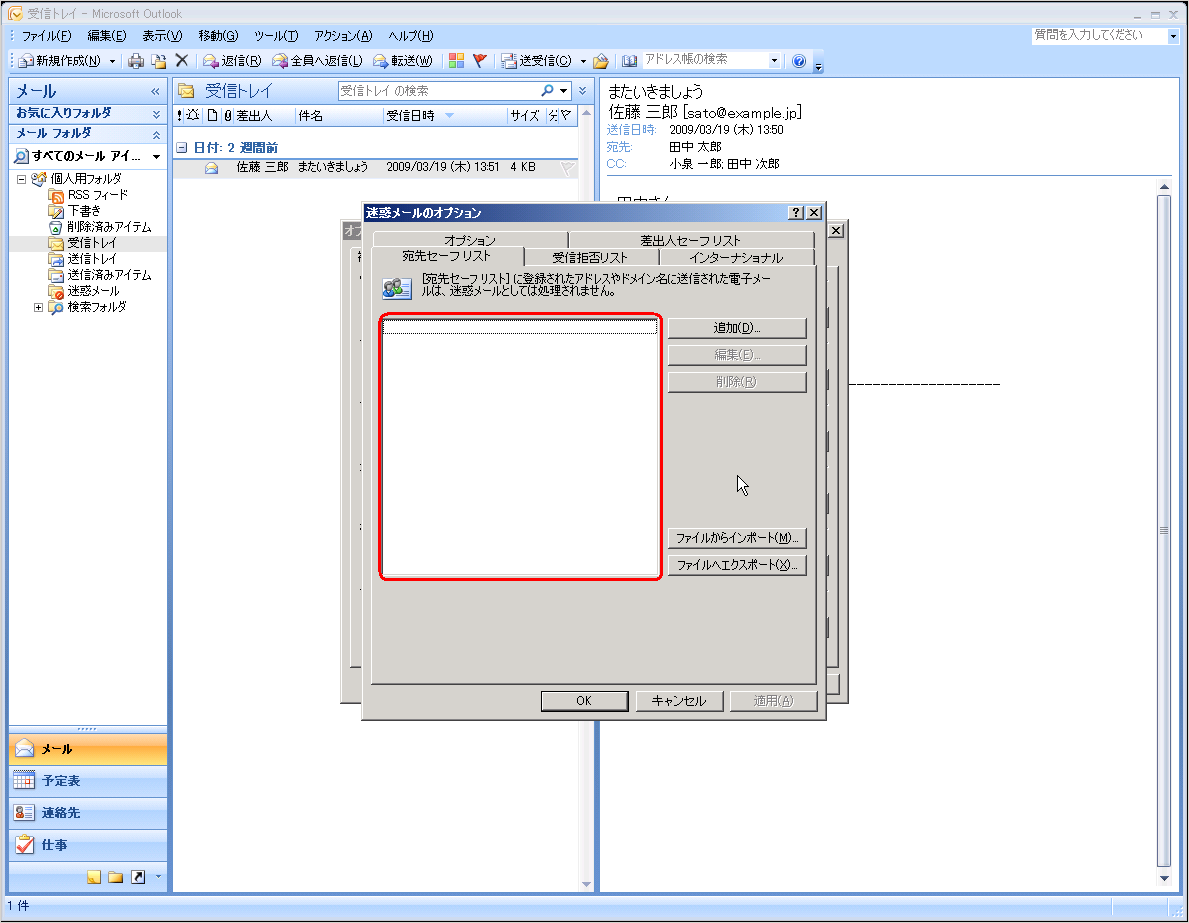Open the ツール(T) menu
This screenshot has height=923, width=1189.
click(x=276, y=36)
